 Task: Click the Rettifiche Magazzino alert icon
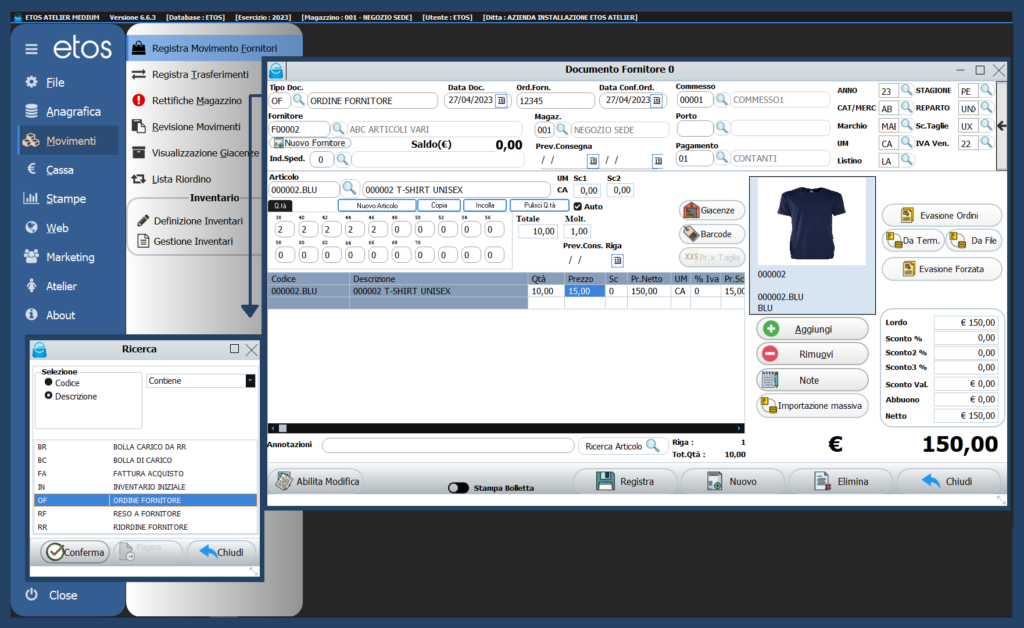[138, 100]
